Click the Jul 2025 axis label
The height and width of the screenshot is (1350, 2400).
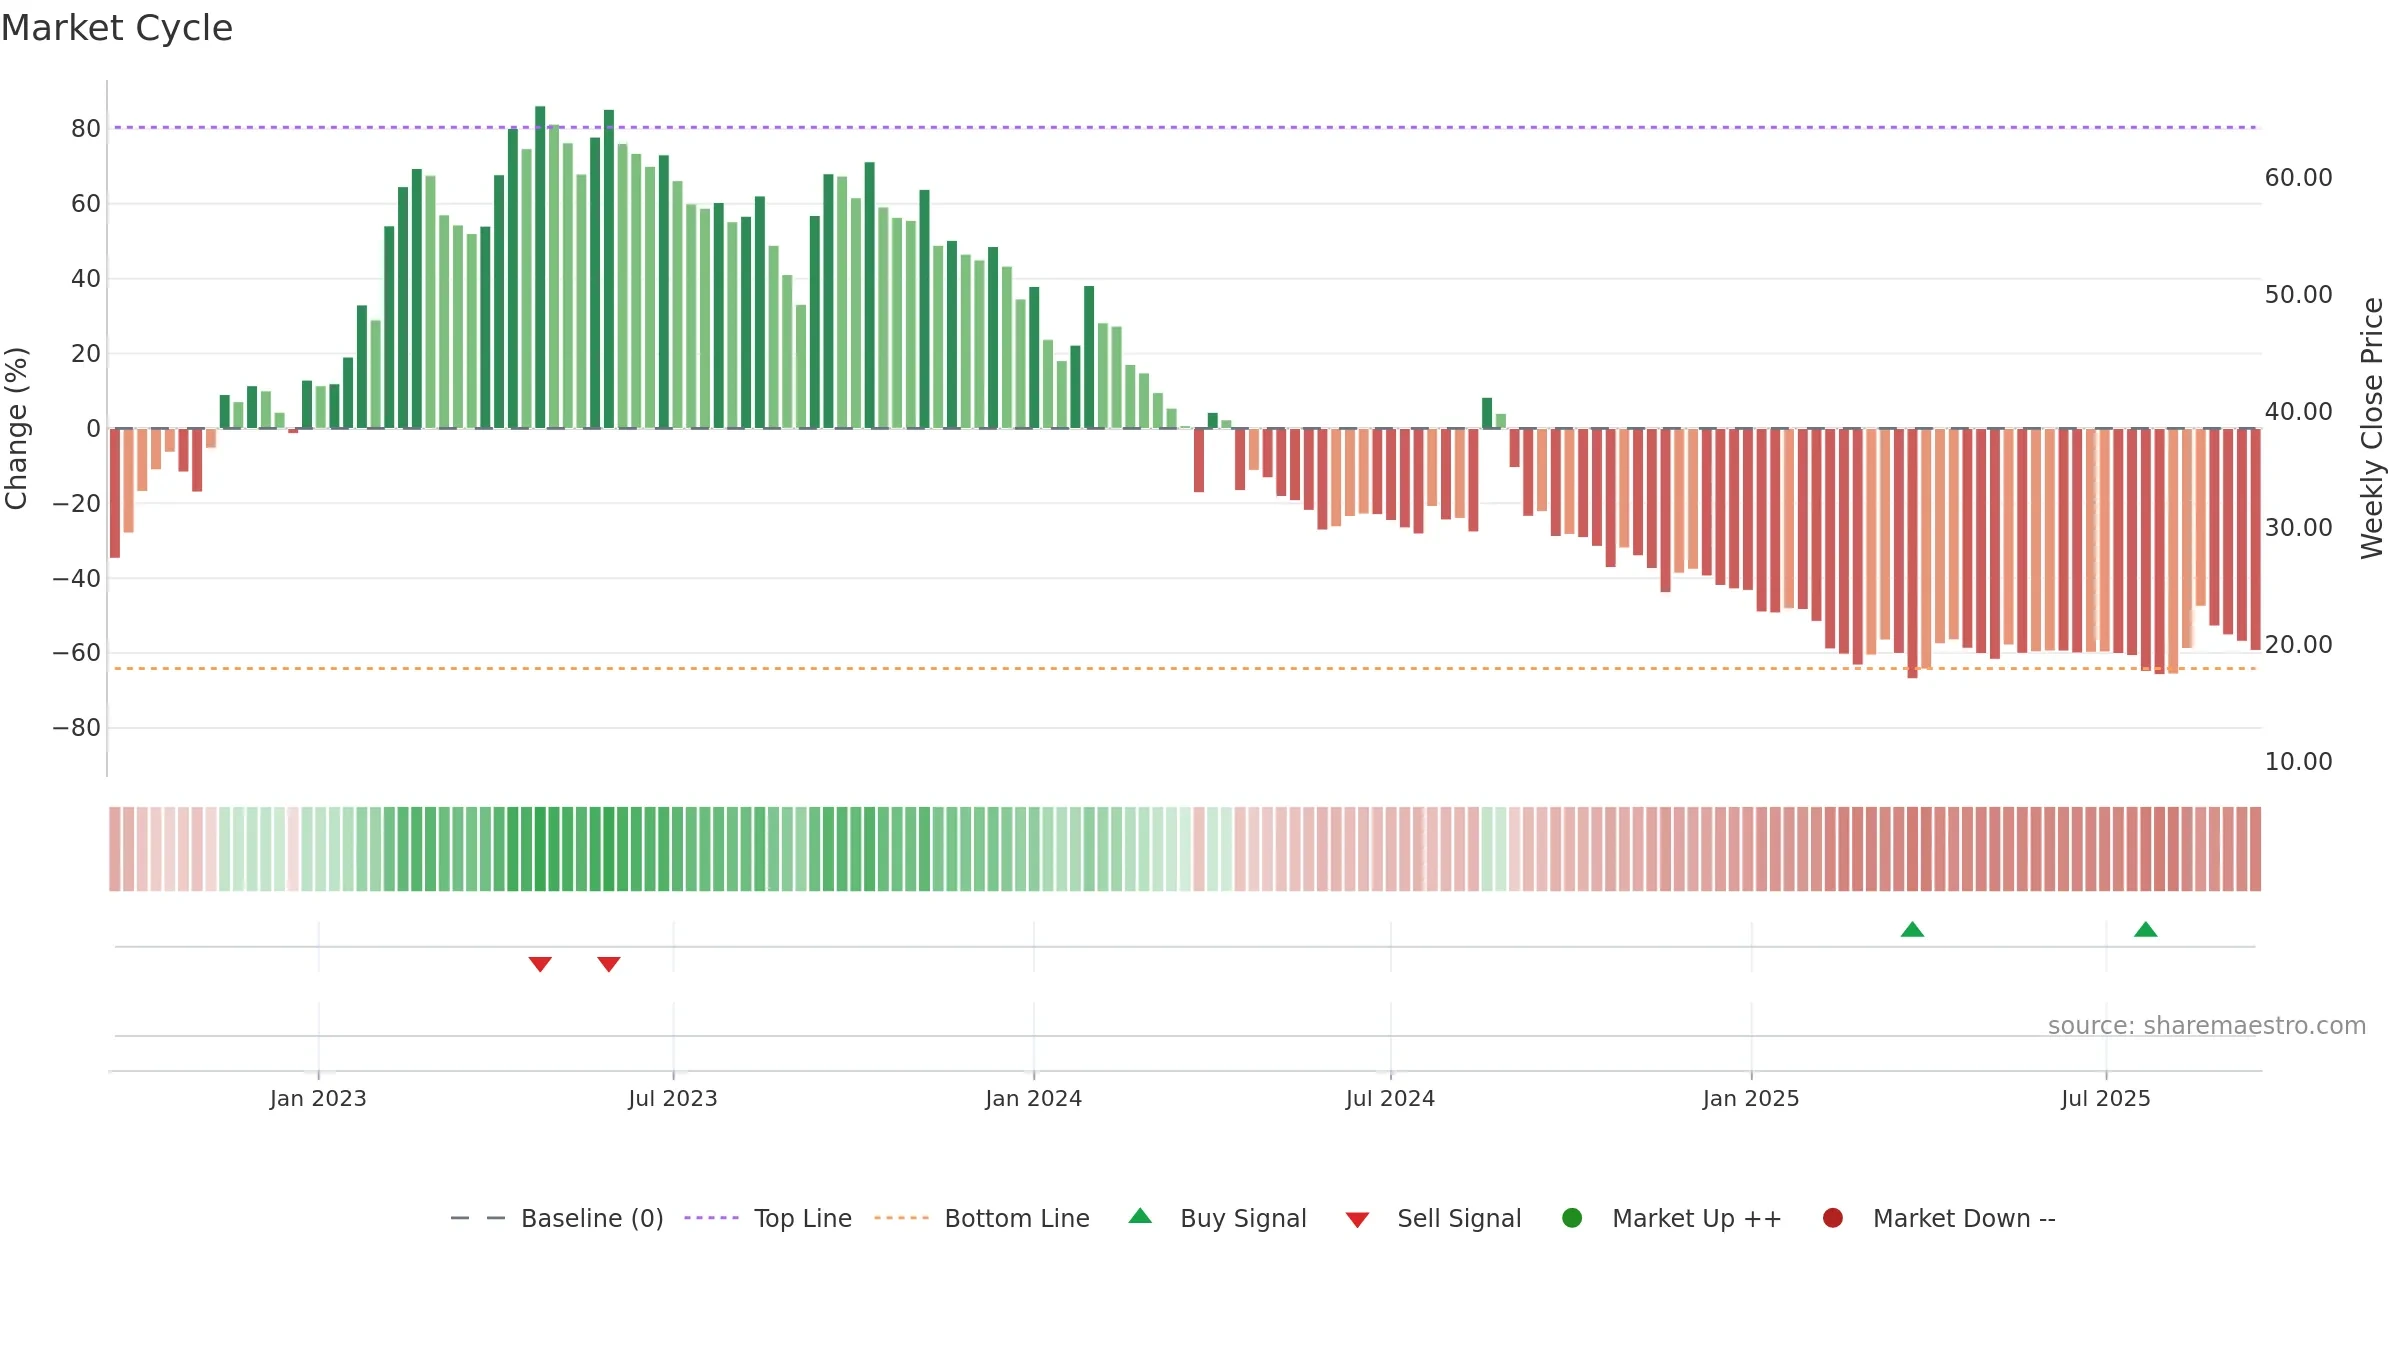[2106, 1098]
